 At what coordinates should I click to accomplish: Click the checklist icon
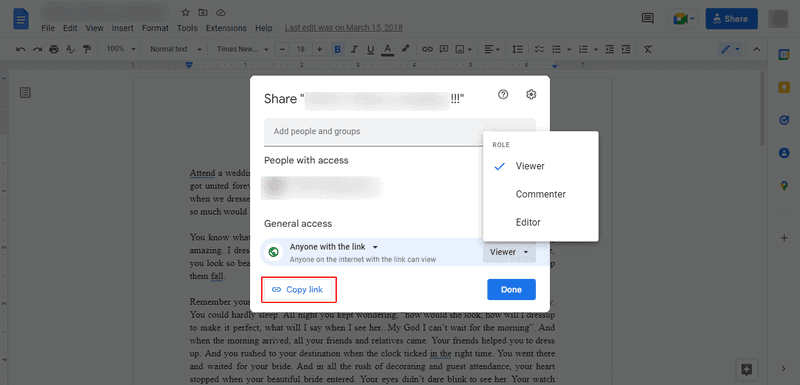(539, 49)
